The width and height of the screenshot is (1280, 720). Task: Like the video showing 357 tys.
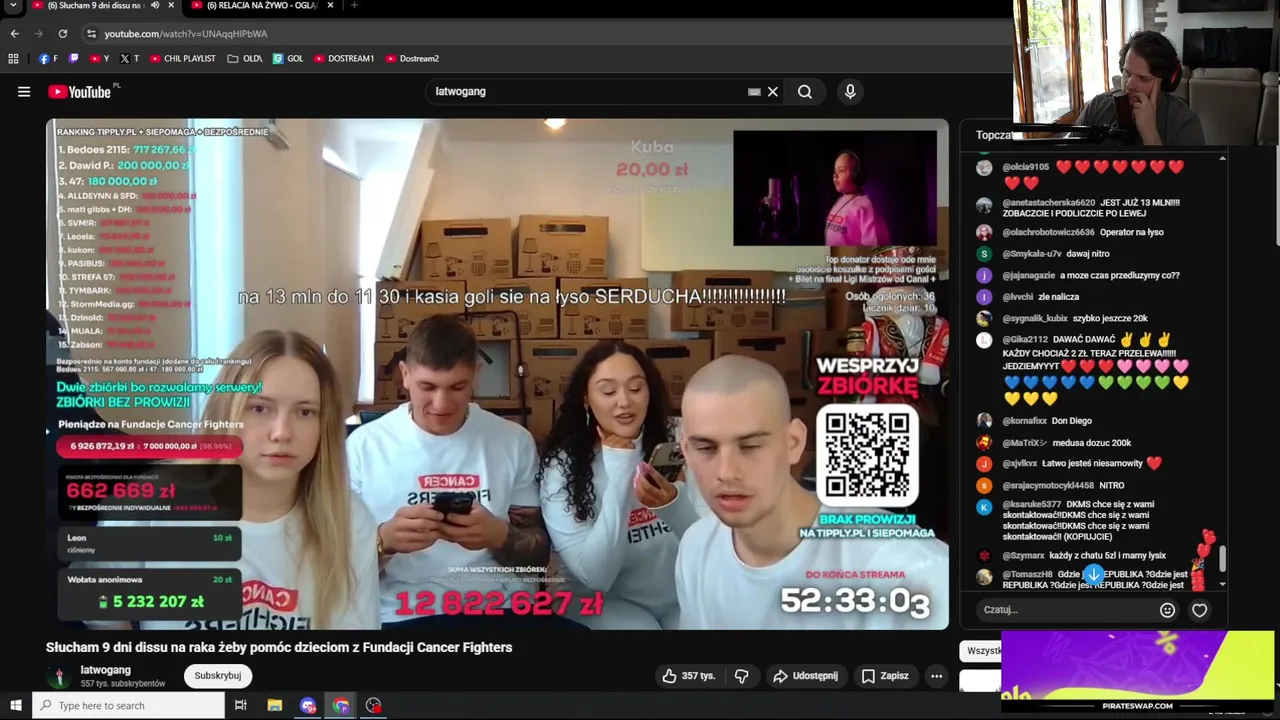pos(689,676)
